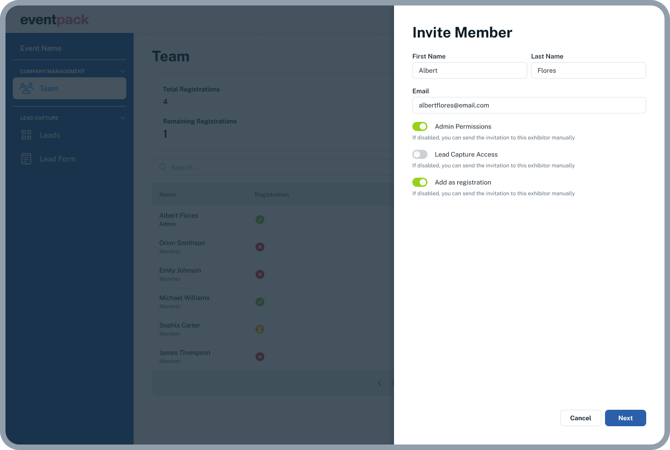Click the search magnifier icon

pos(163,167)
